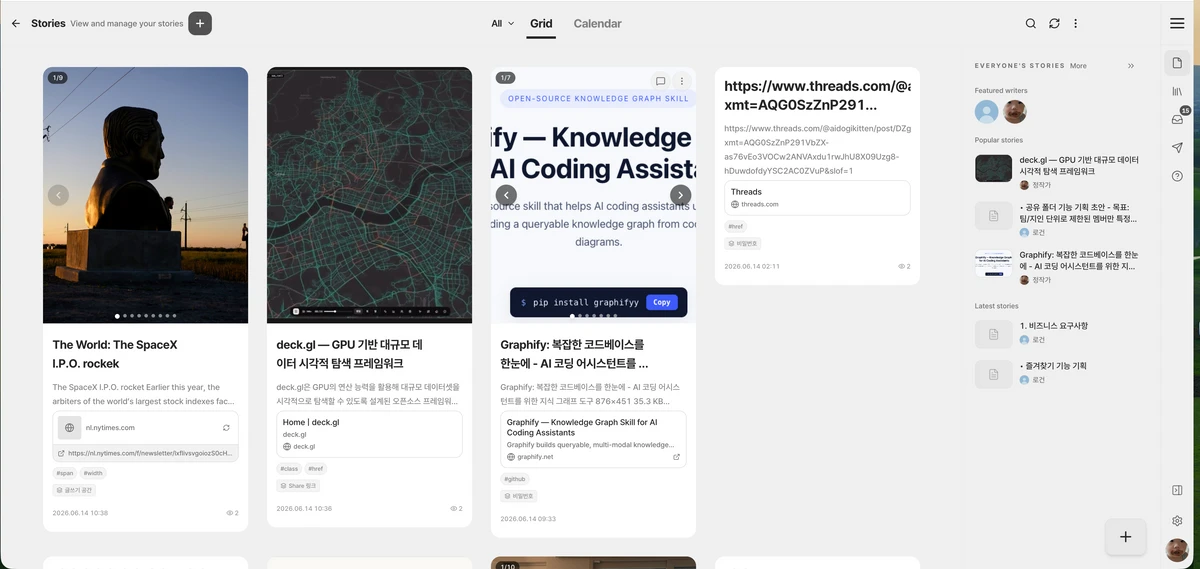1200x569 pixels.
Task: Click the #github tag on Graphify card
Action: [515, 479]
